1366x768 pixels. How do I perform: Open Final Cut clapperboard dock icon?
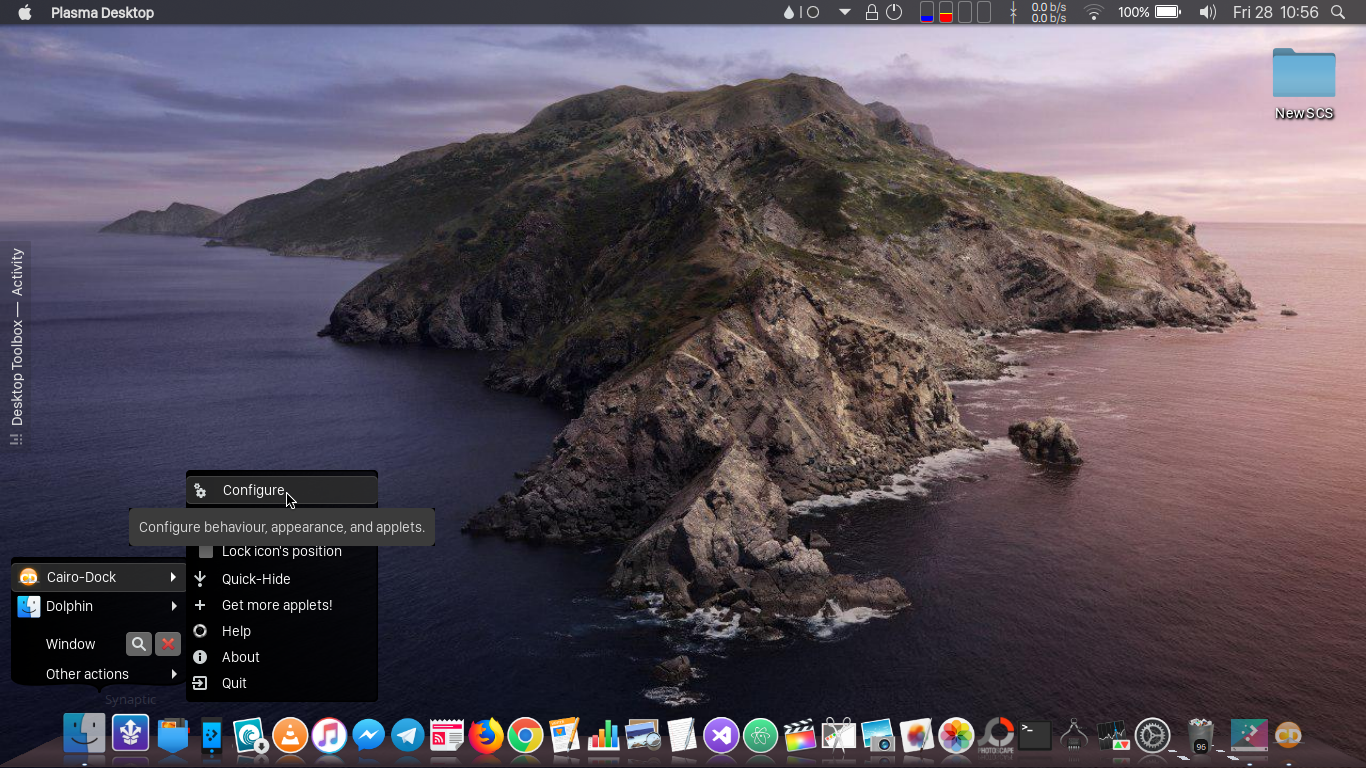(x=799, y=736)
